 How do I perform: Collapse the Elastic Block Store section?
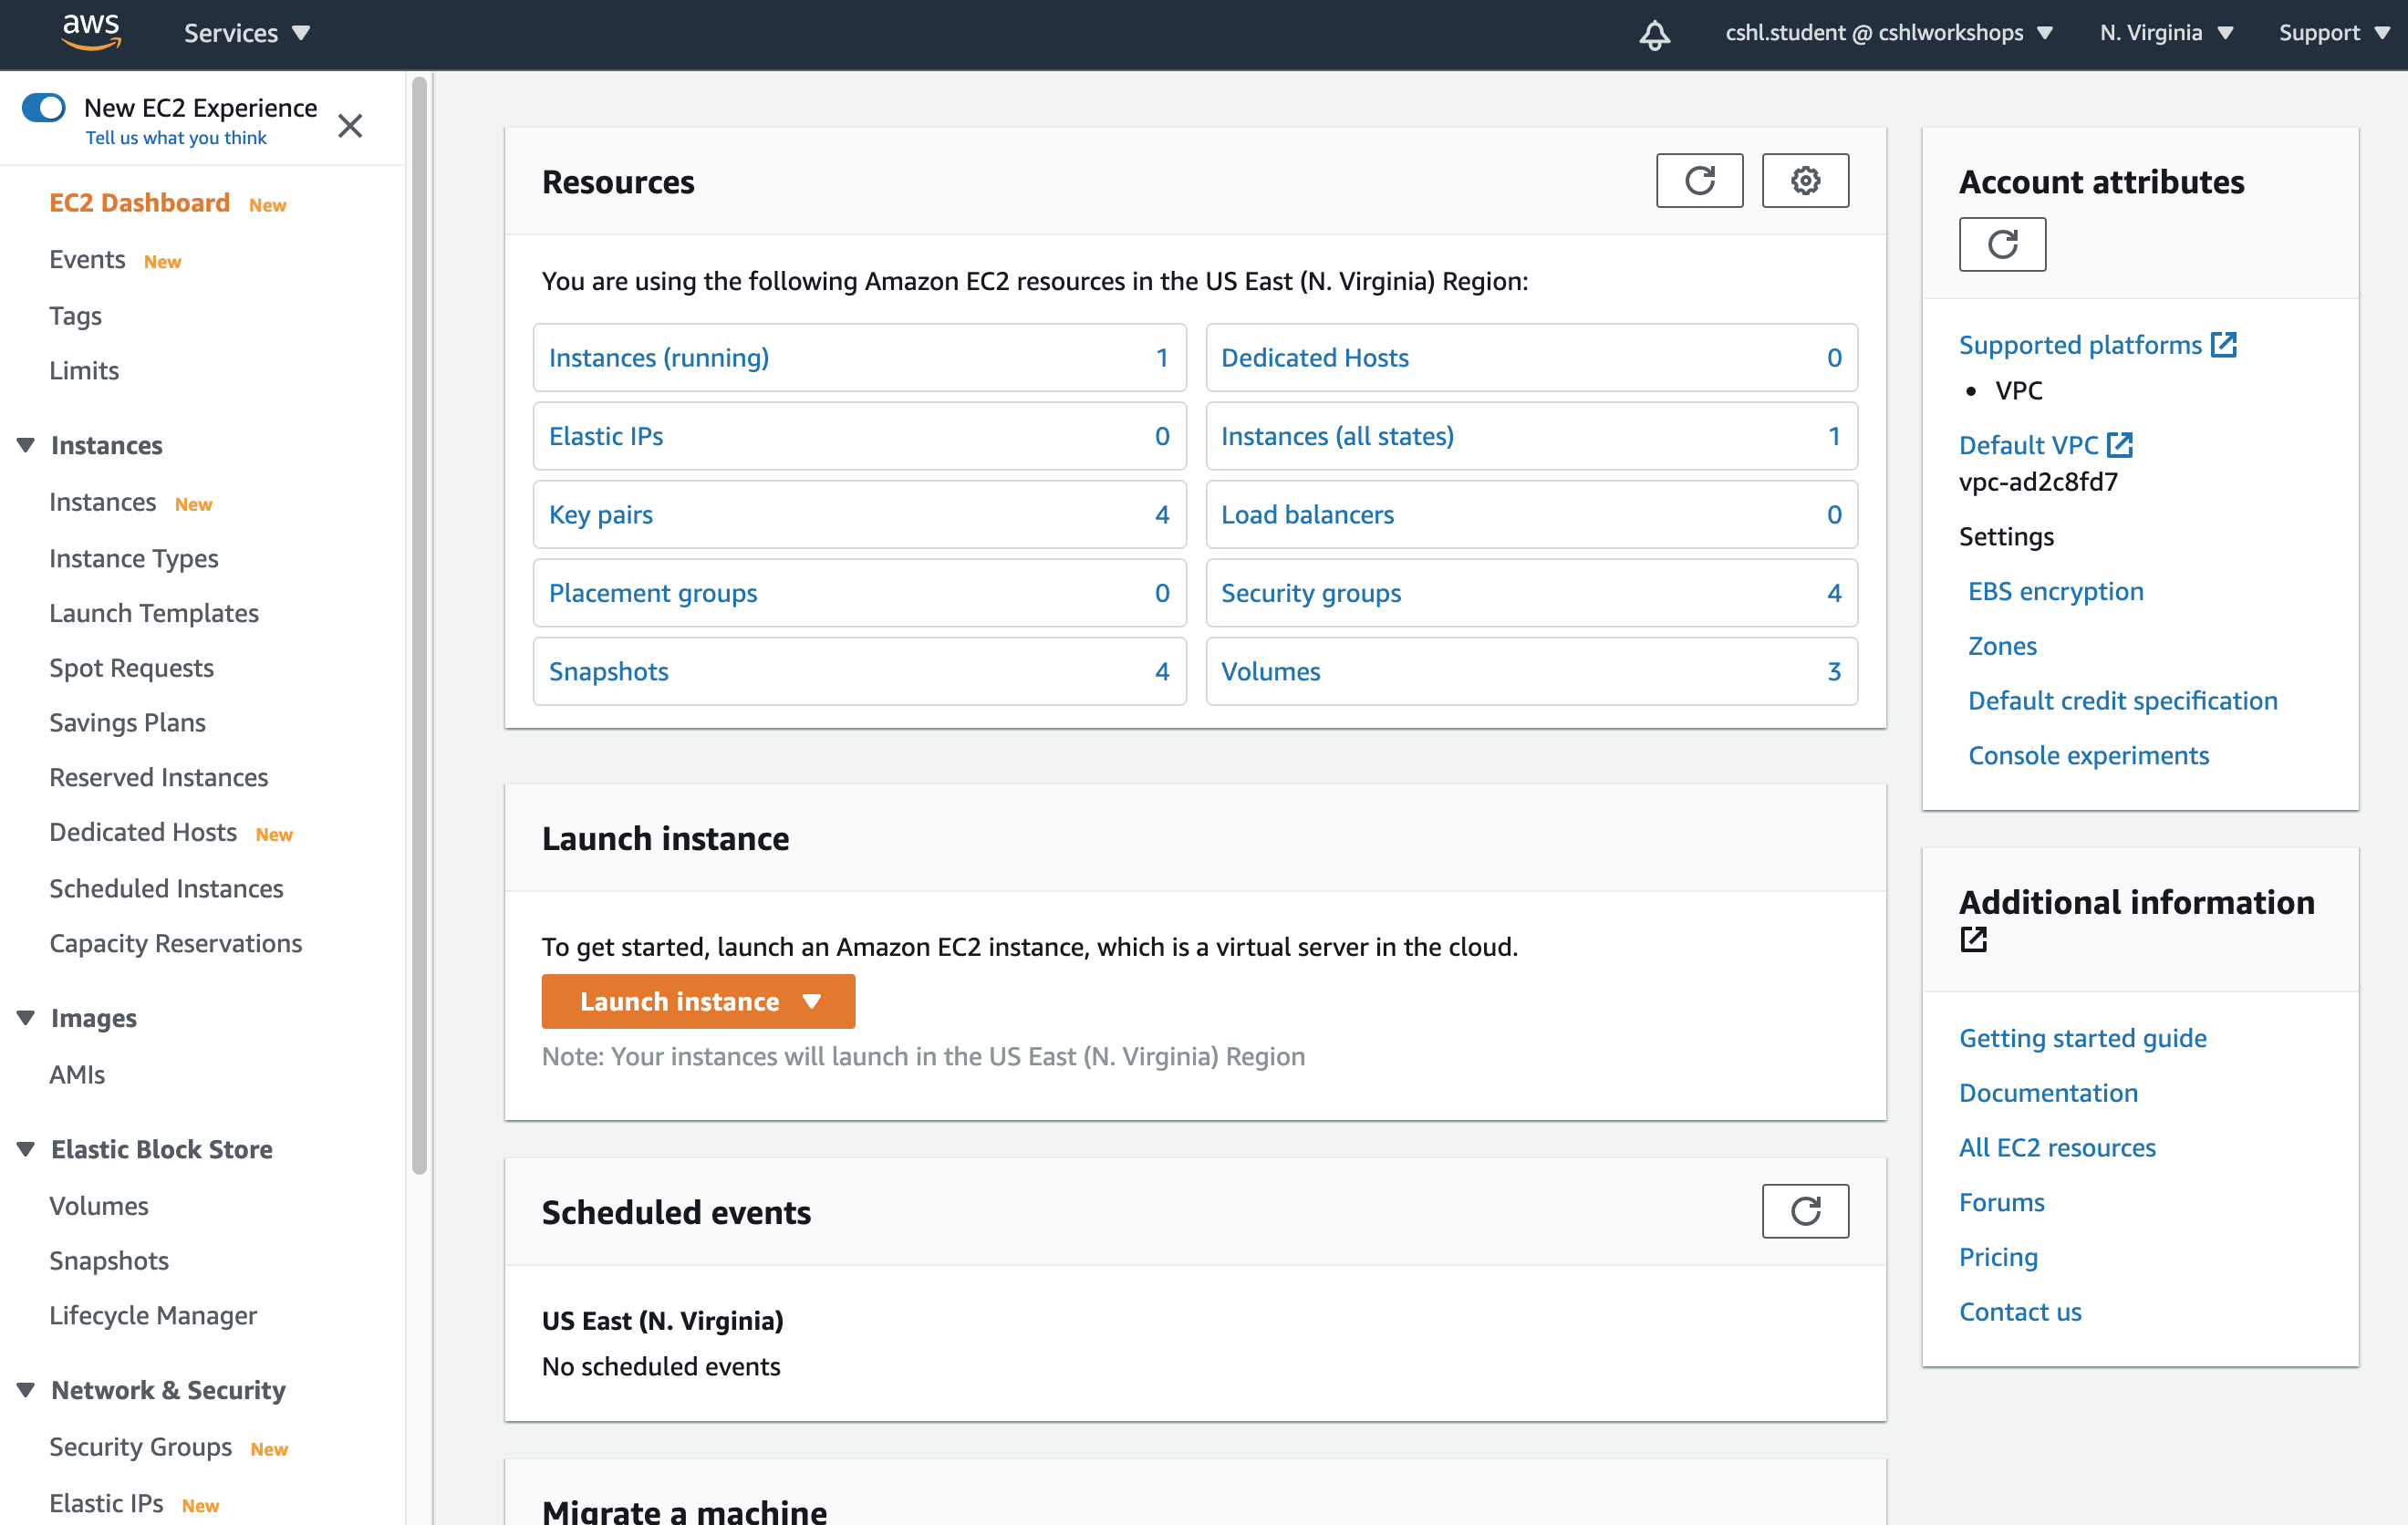coord(25,1149)
